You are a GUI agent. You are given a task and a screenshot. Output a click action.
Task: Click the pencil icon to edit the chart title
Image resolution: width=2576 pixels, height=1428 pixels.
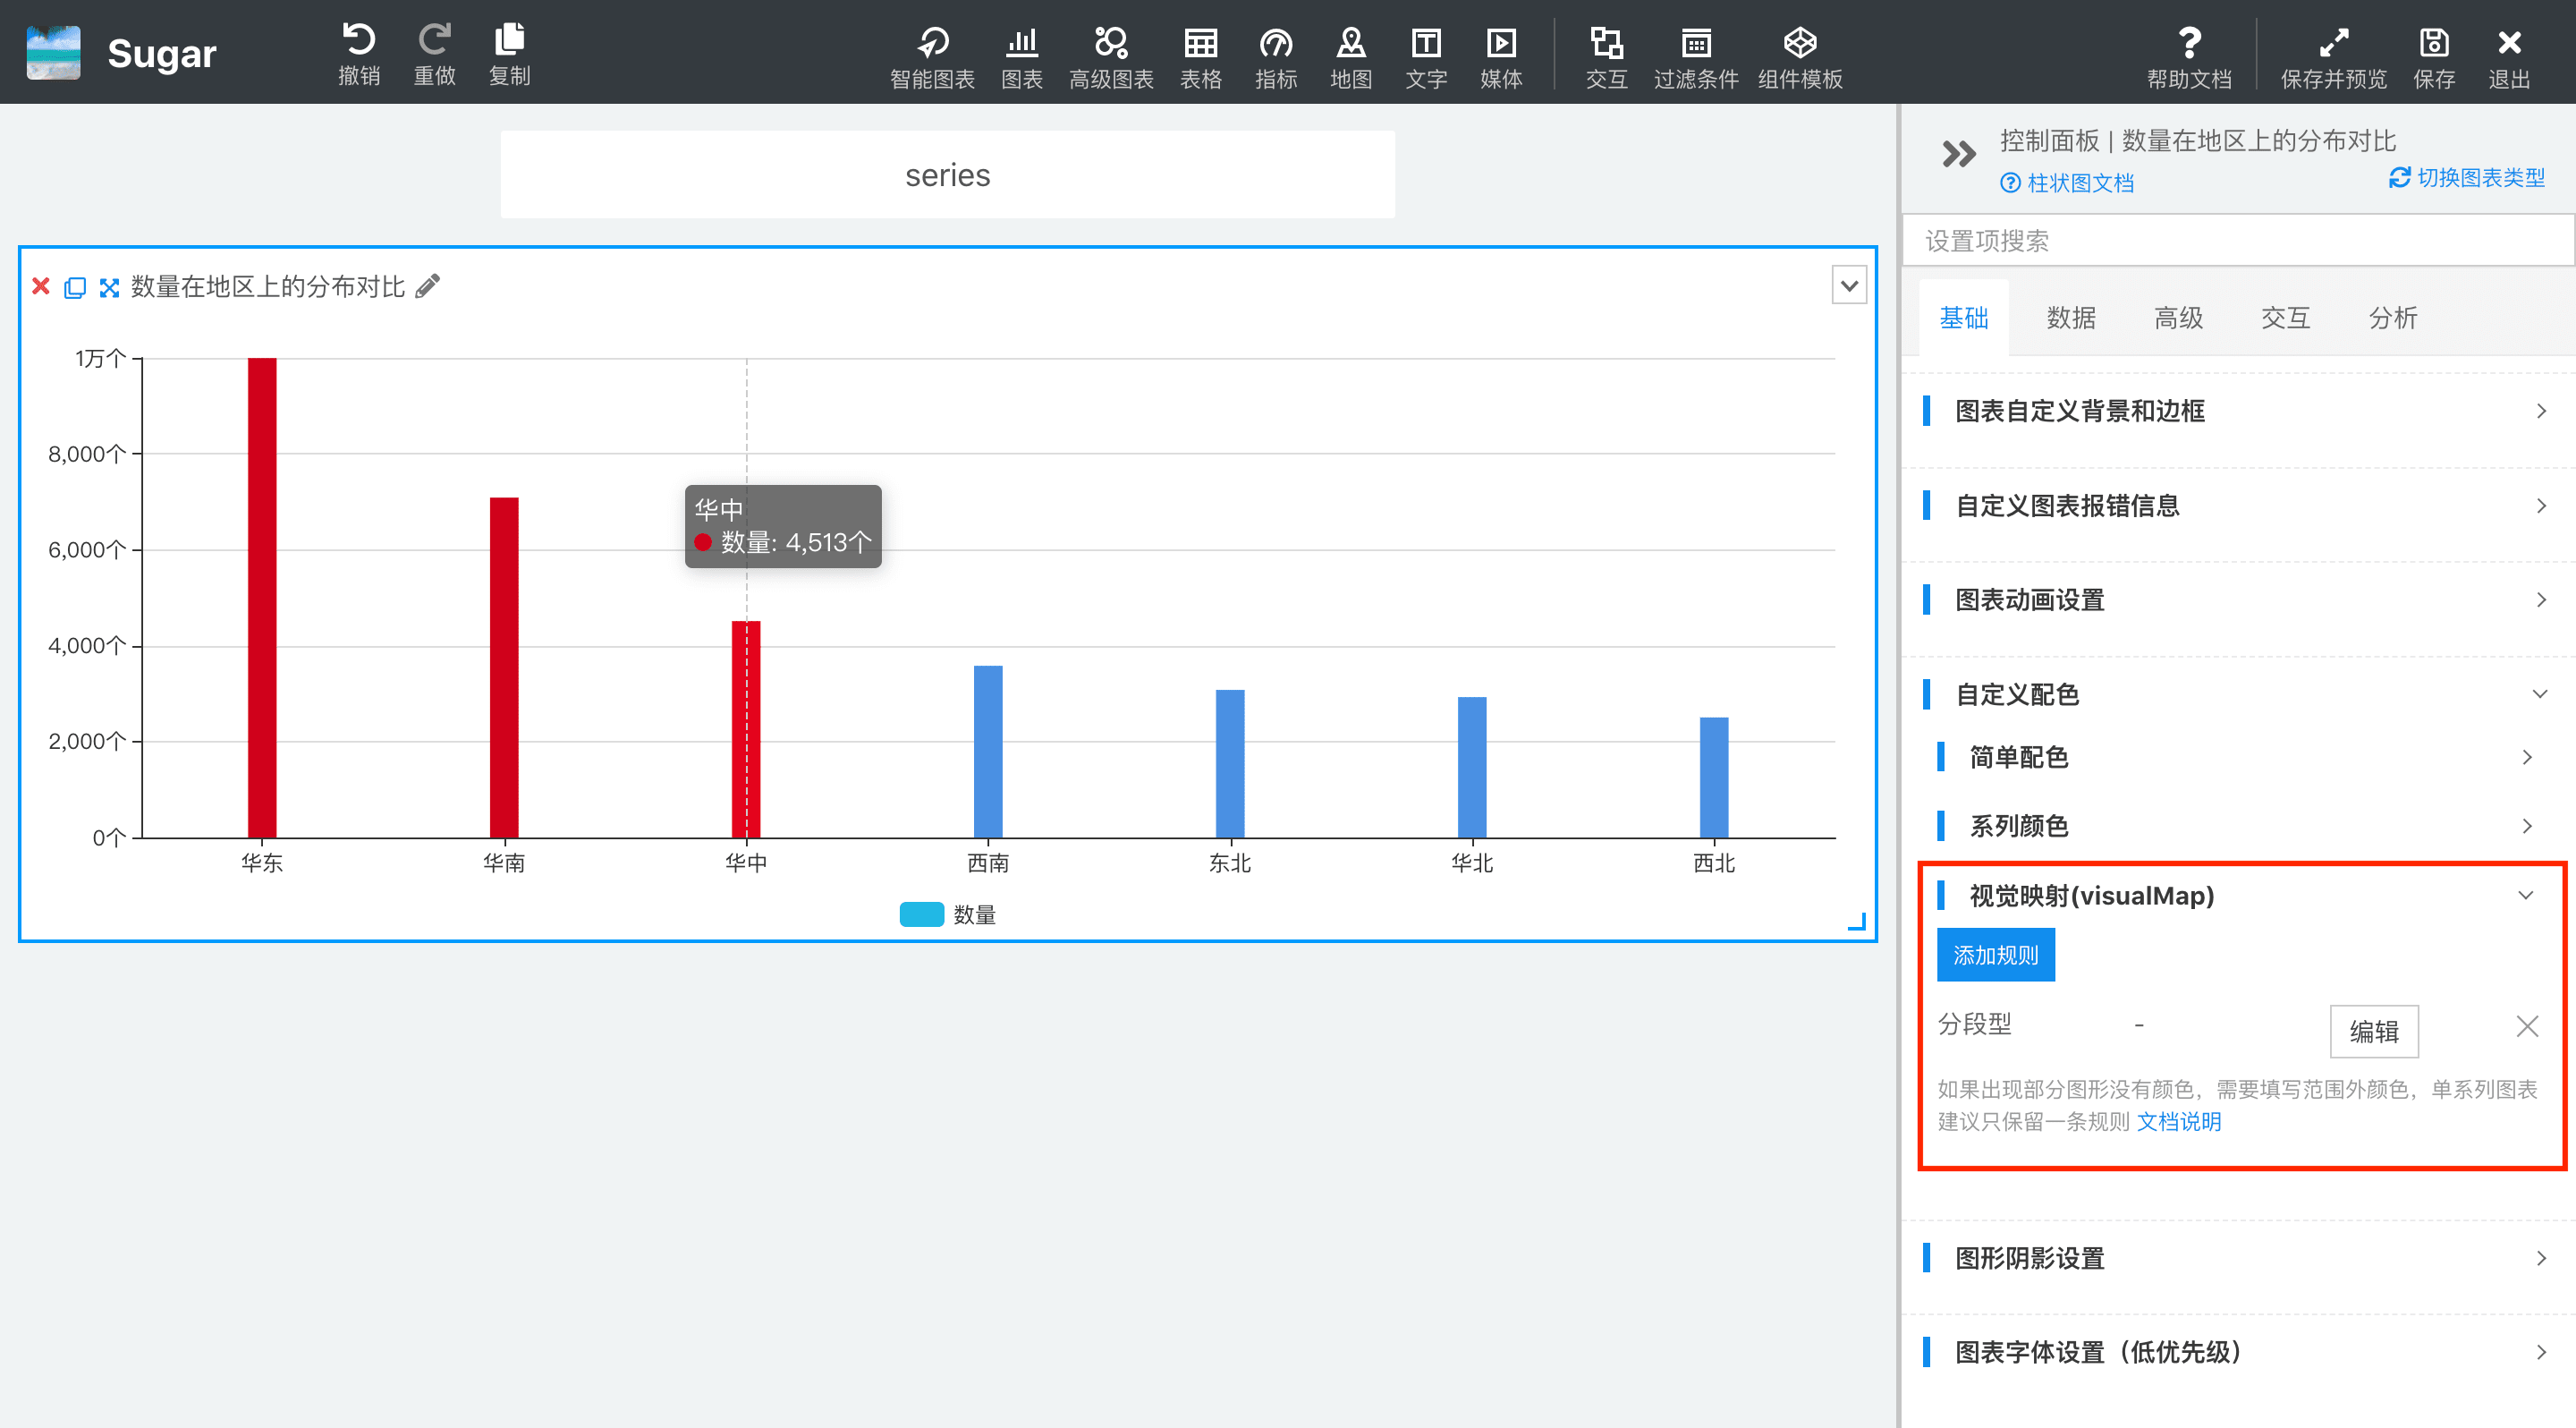coord(428,287)
